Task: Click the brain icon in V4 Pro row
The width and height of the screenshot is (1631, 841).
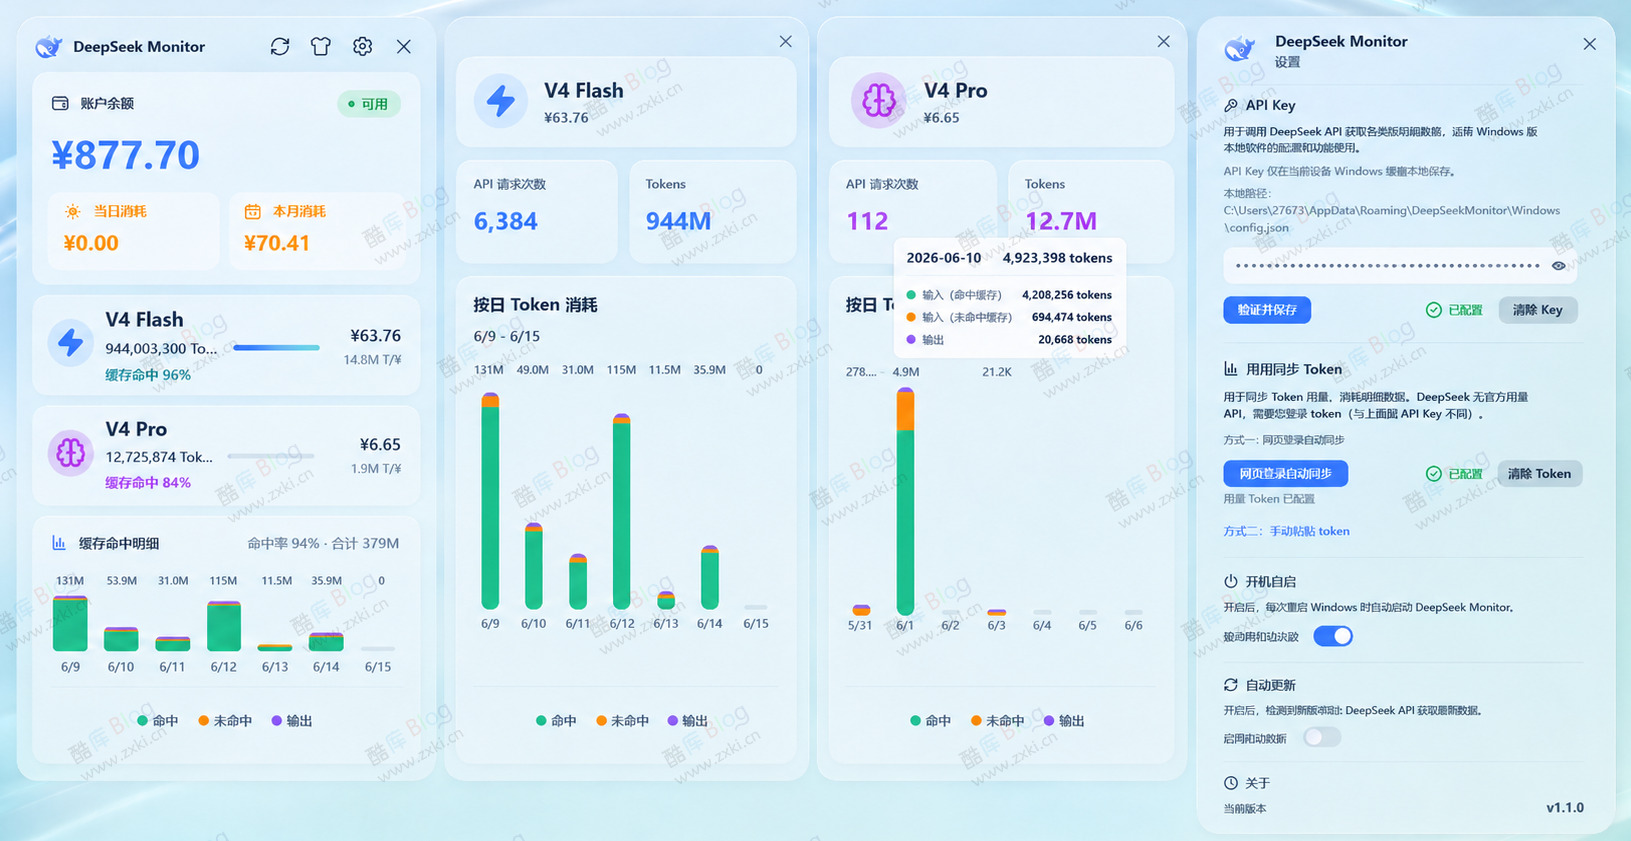Action: pos(71,453)
